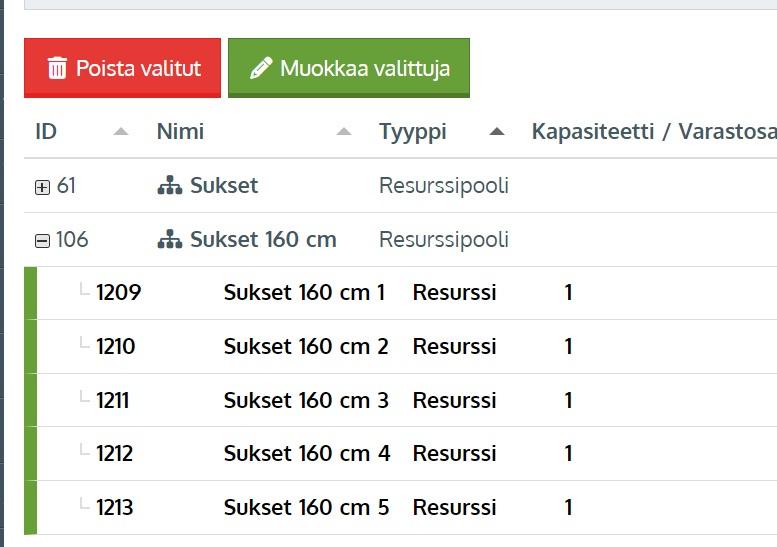Select the Sukset 160 cm 1 row

pos(400,293)
